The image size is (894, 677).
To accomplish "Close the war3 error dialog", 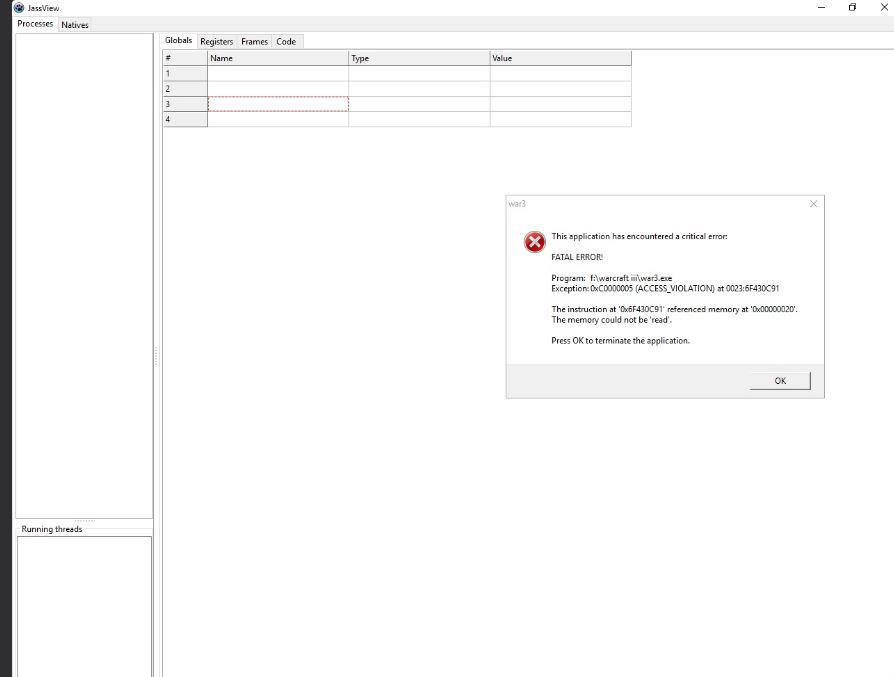I will (x=814, y=204).
